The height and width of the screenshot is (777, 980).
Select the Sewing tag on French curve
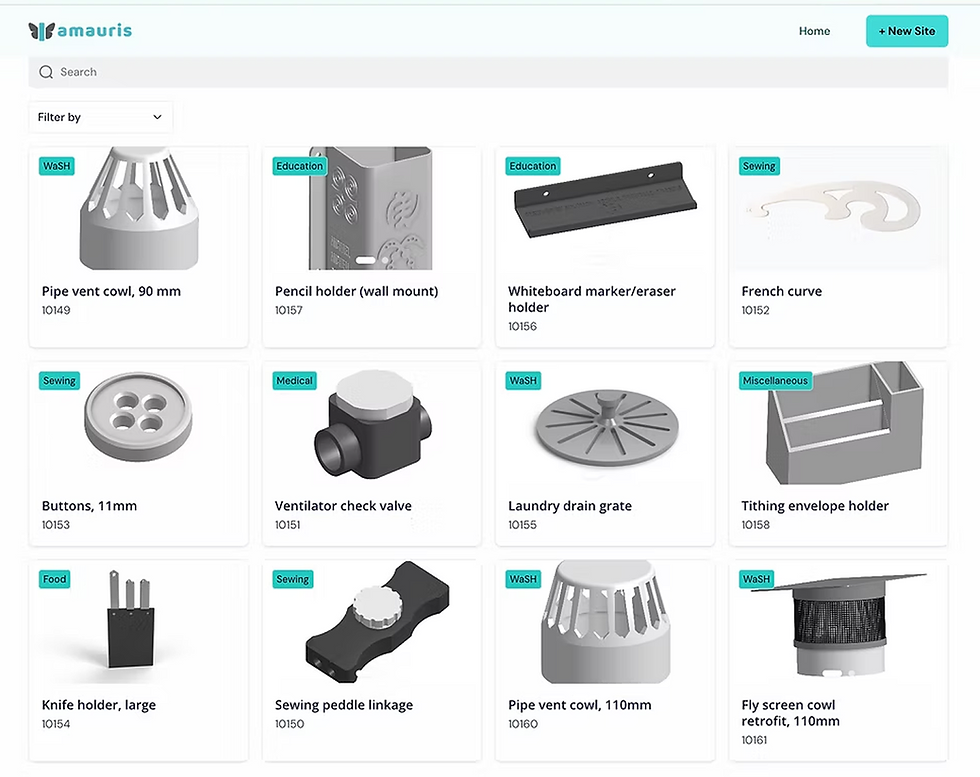759,166
